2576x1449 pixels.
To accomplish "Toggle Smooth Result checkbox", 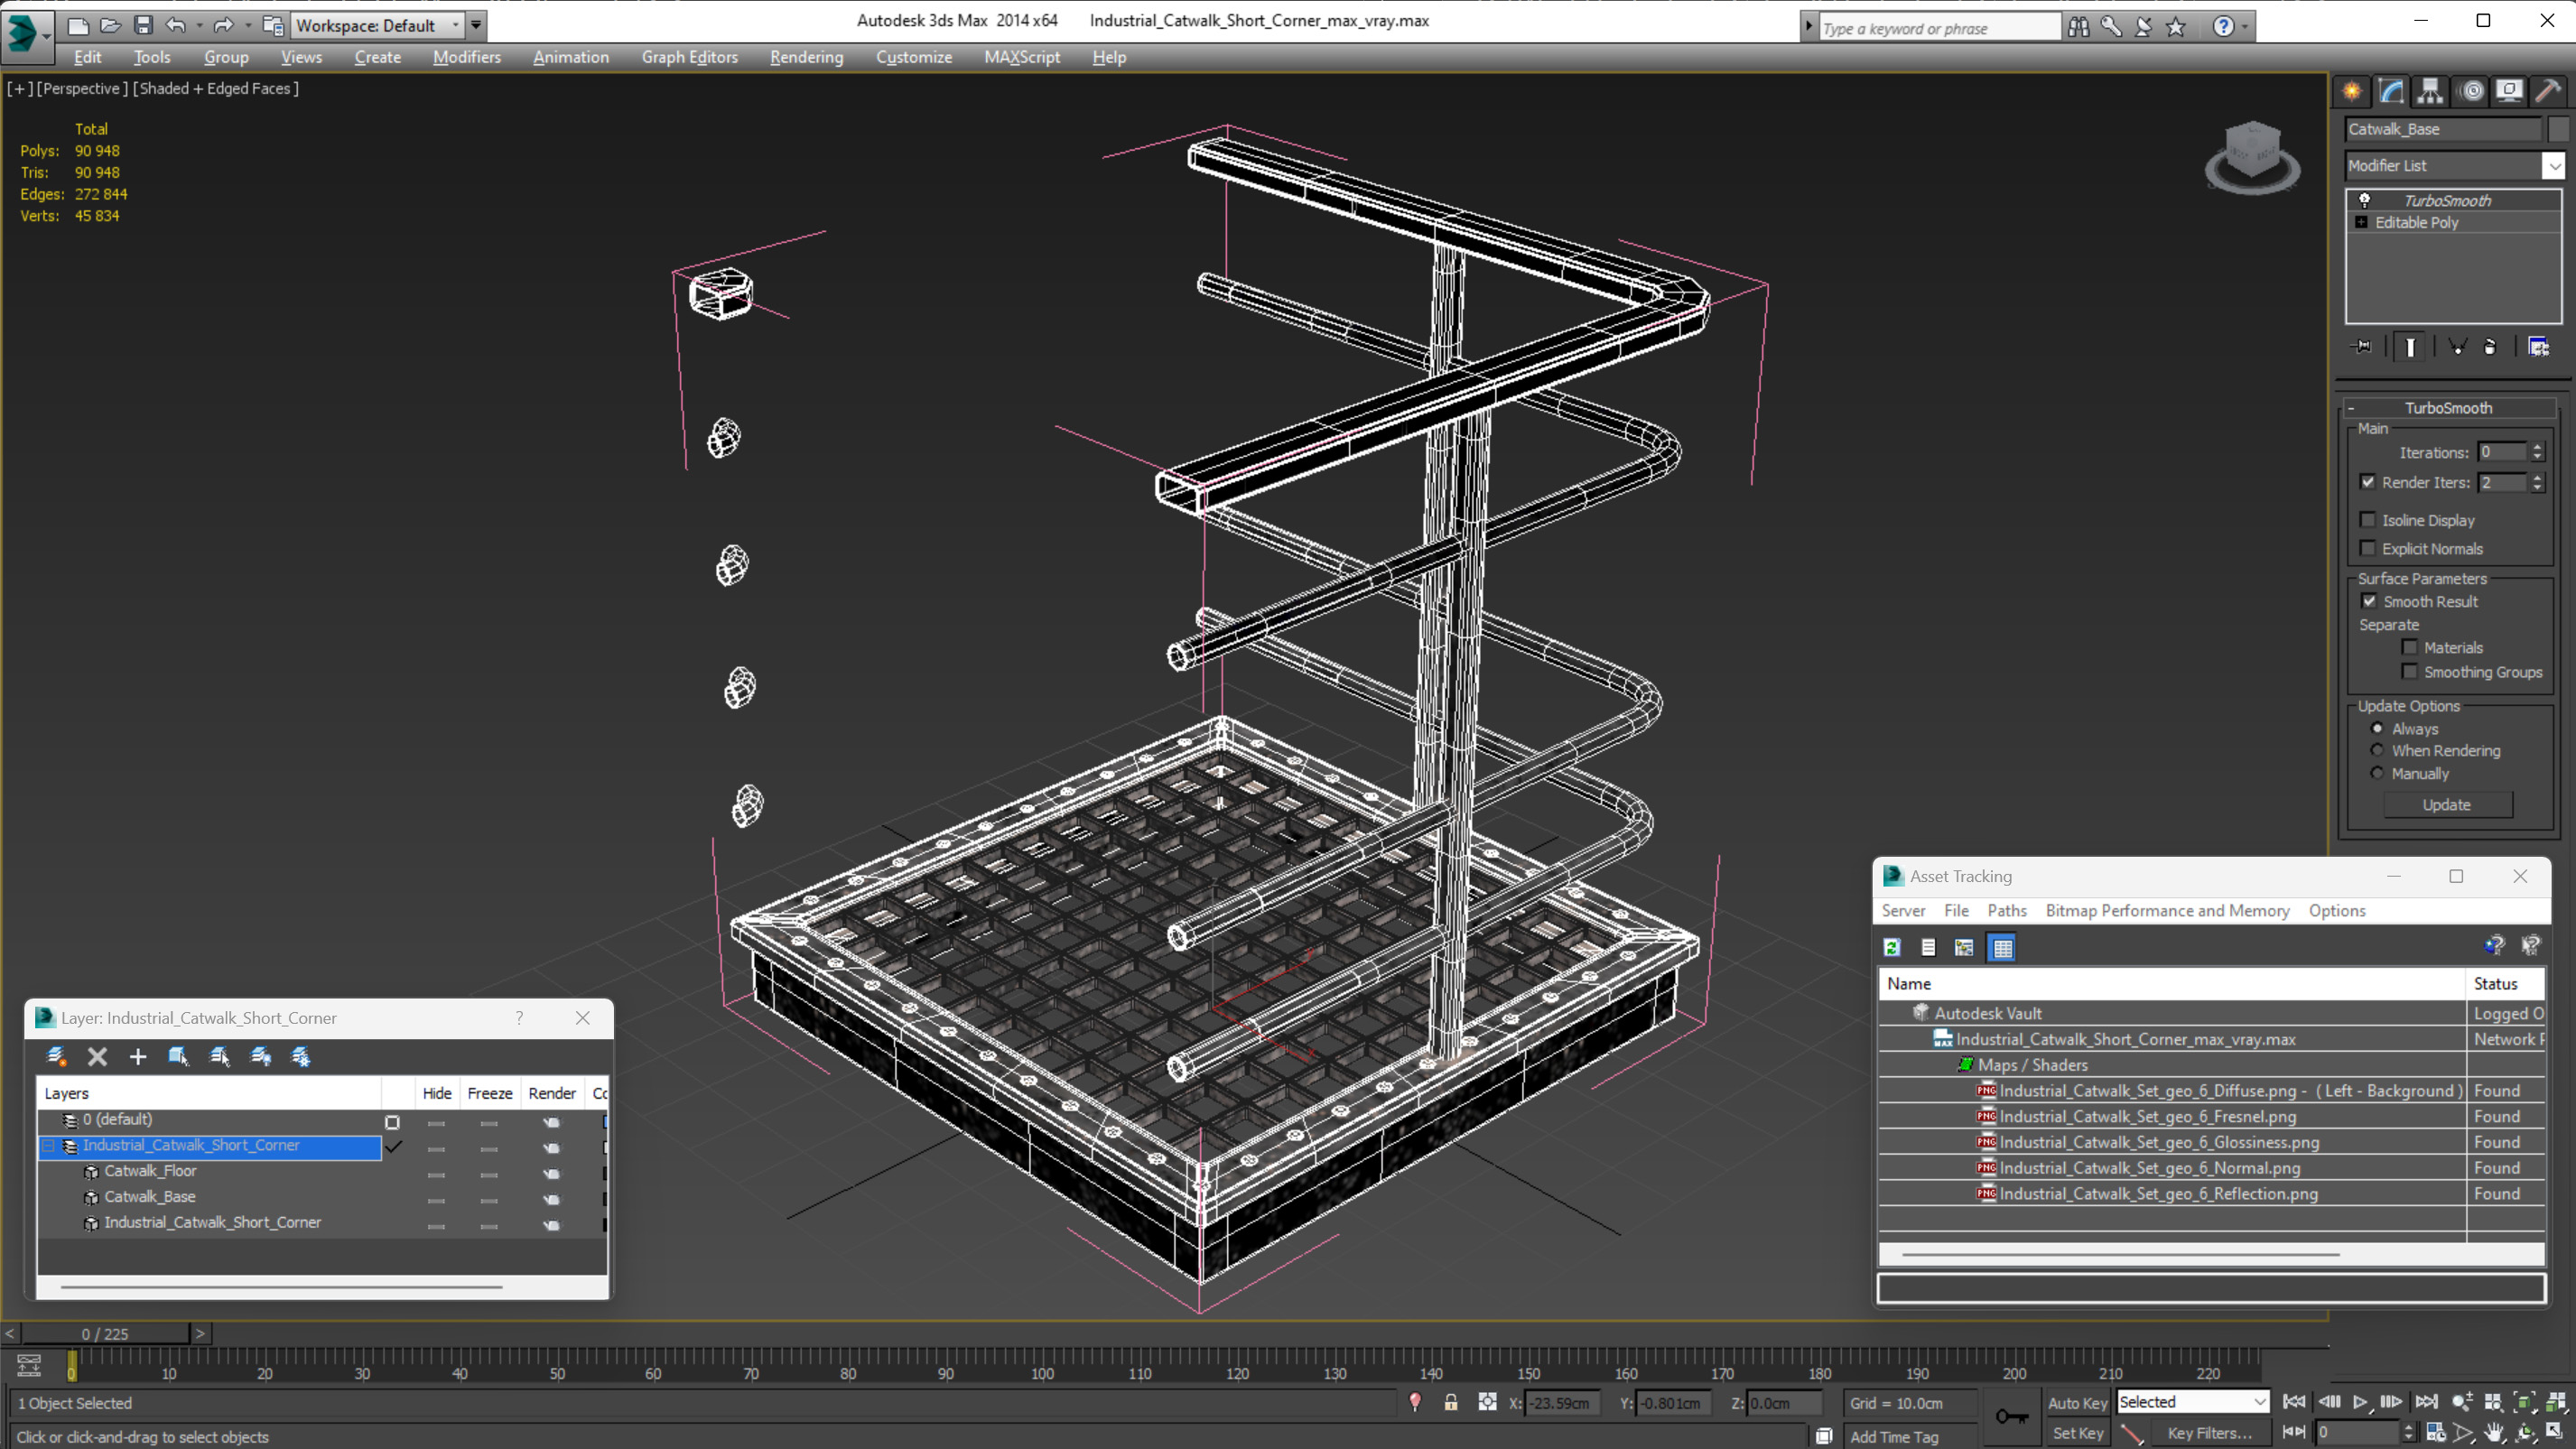I will tap(2369, 601).
